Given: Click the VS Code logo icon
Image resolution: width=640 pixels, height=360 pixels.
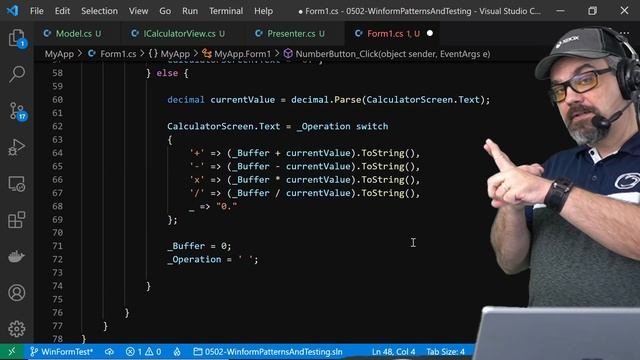Looking at the screenshot, I should point(12,11).
